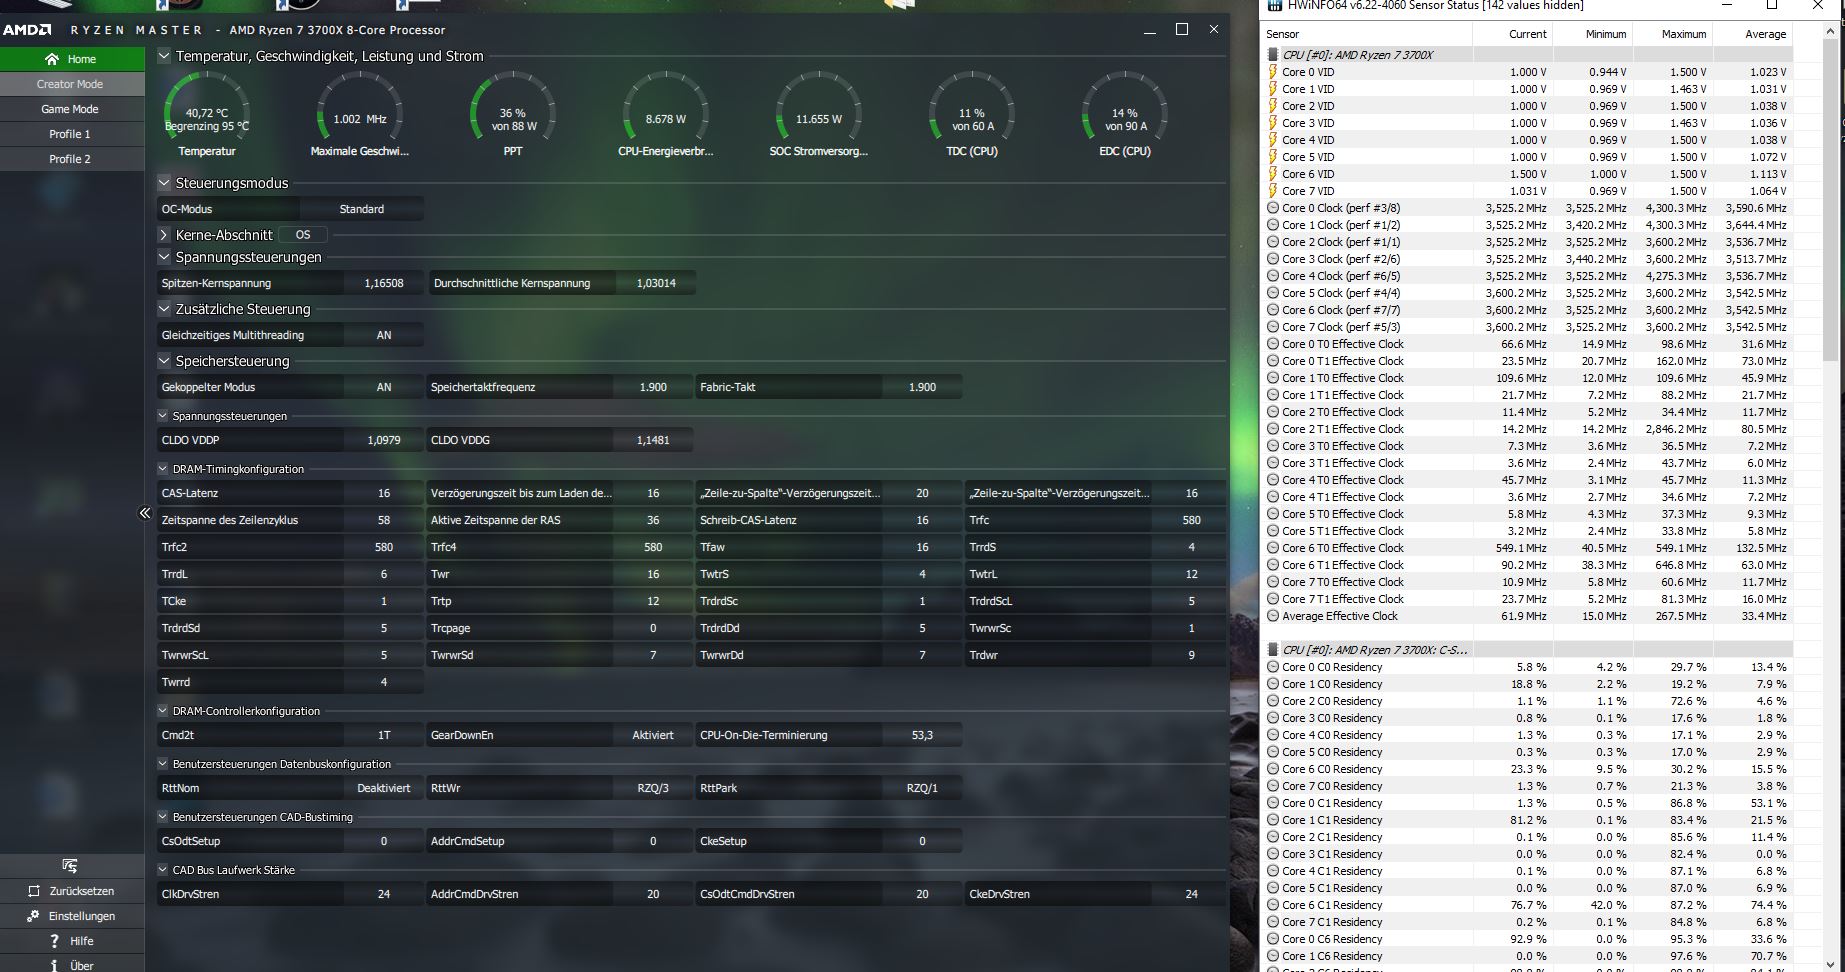Click the CAS-Latenz value field
The height and width of the screenshot is (972, 1845).
point(384,493)
